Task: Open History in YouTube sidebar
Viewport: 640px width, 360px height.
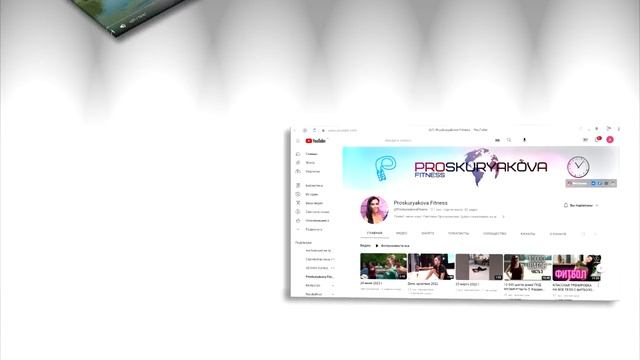Action: [313, 194]
